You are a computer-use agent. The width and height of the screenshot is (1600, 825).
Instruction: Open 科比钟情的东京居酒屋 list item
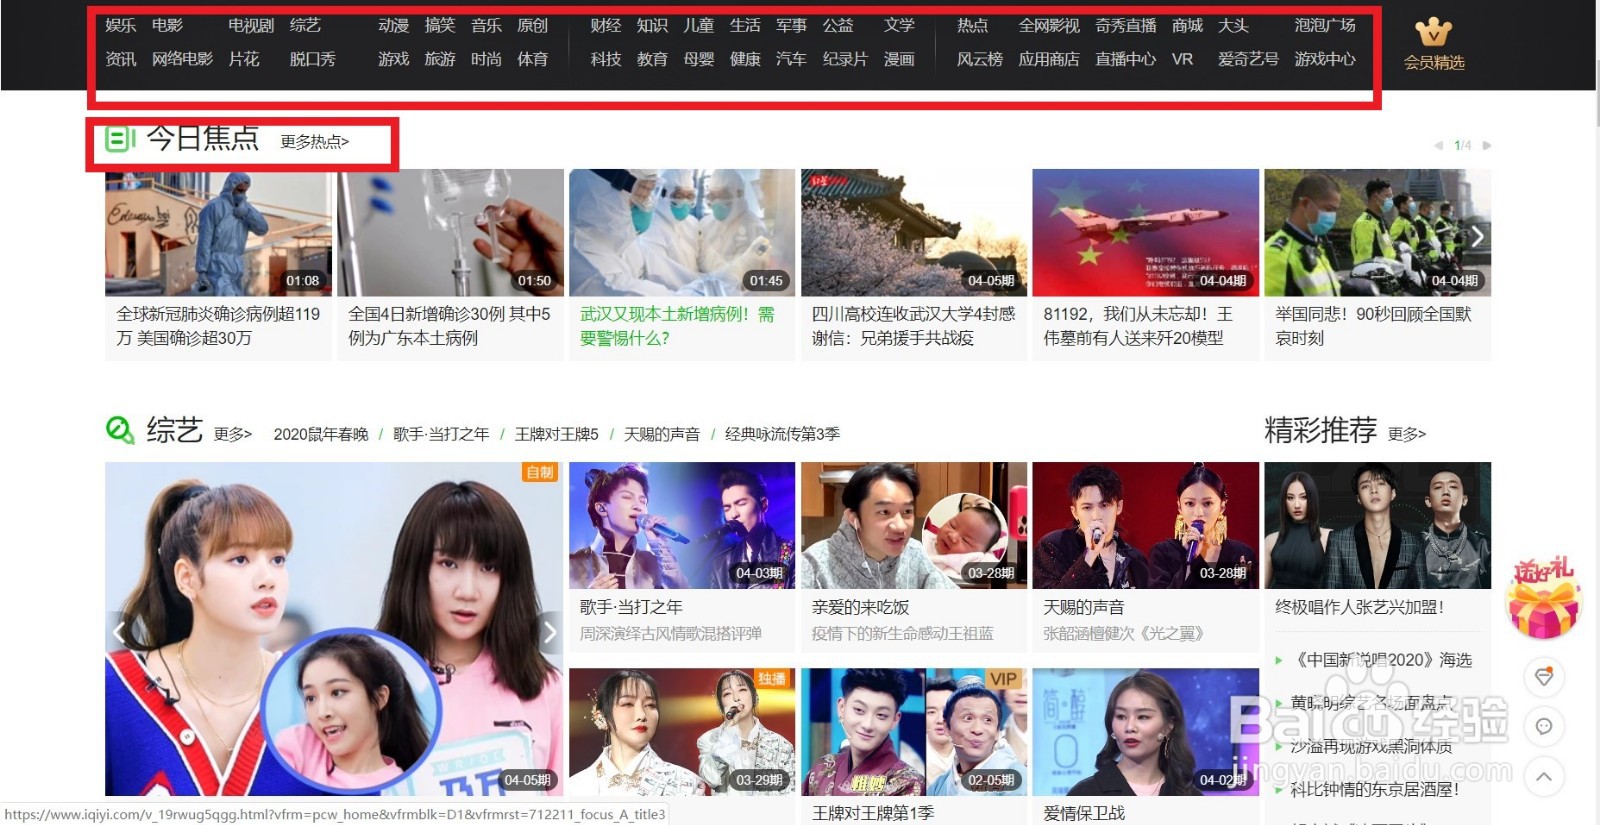1374,790
